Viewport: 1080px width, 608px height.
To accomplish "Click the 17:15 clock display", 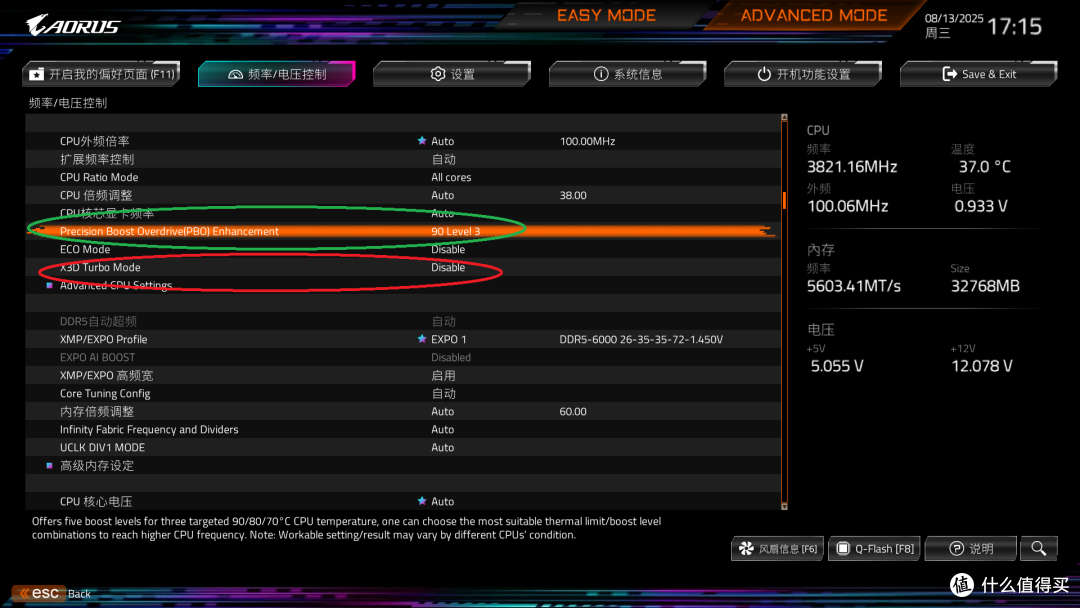I will pyautogui.click(x=1014, y=26).
